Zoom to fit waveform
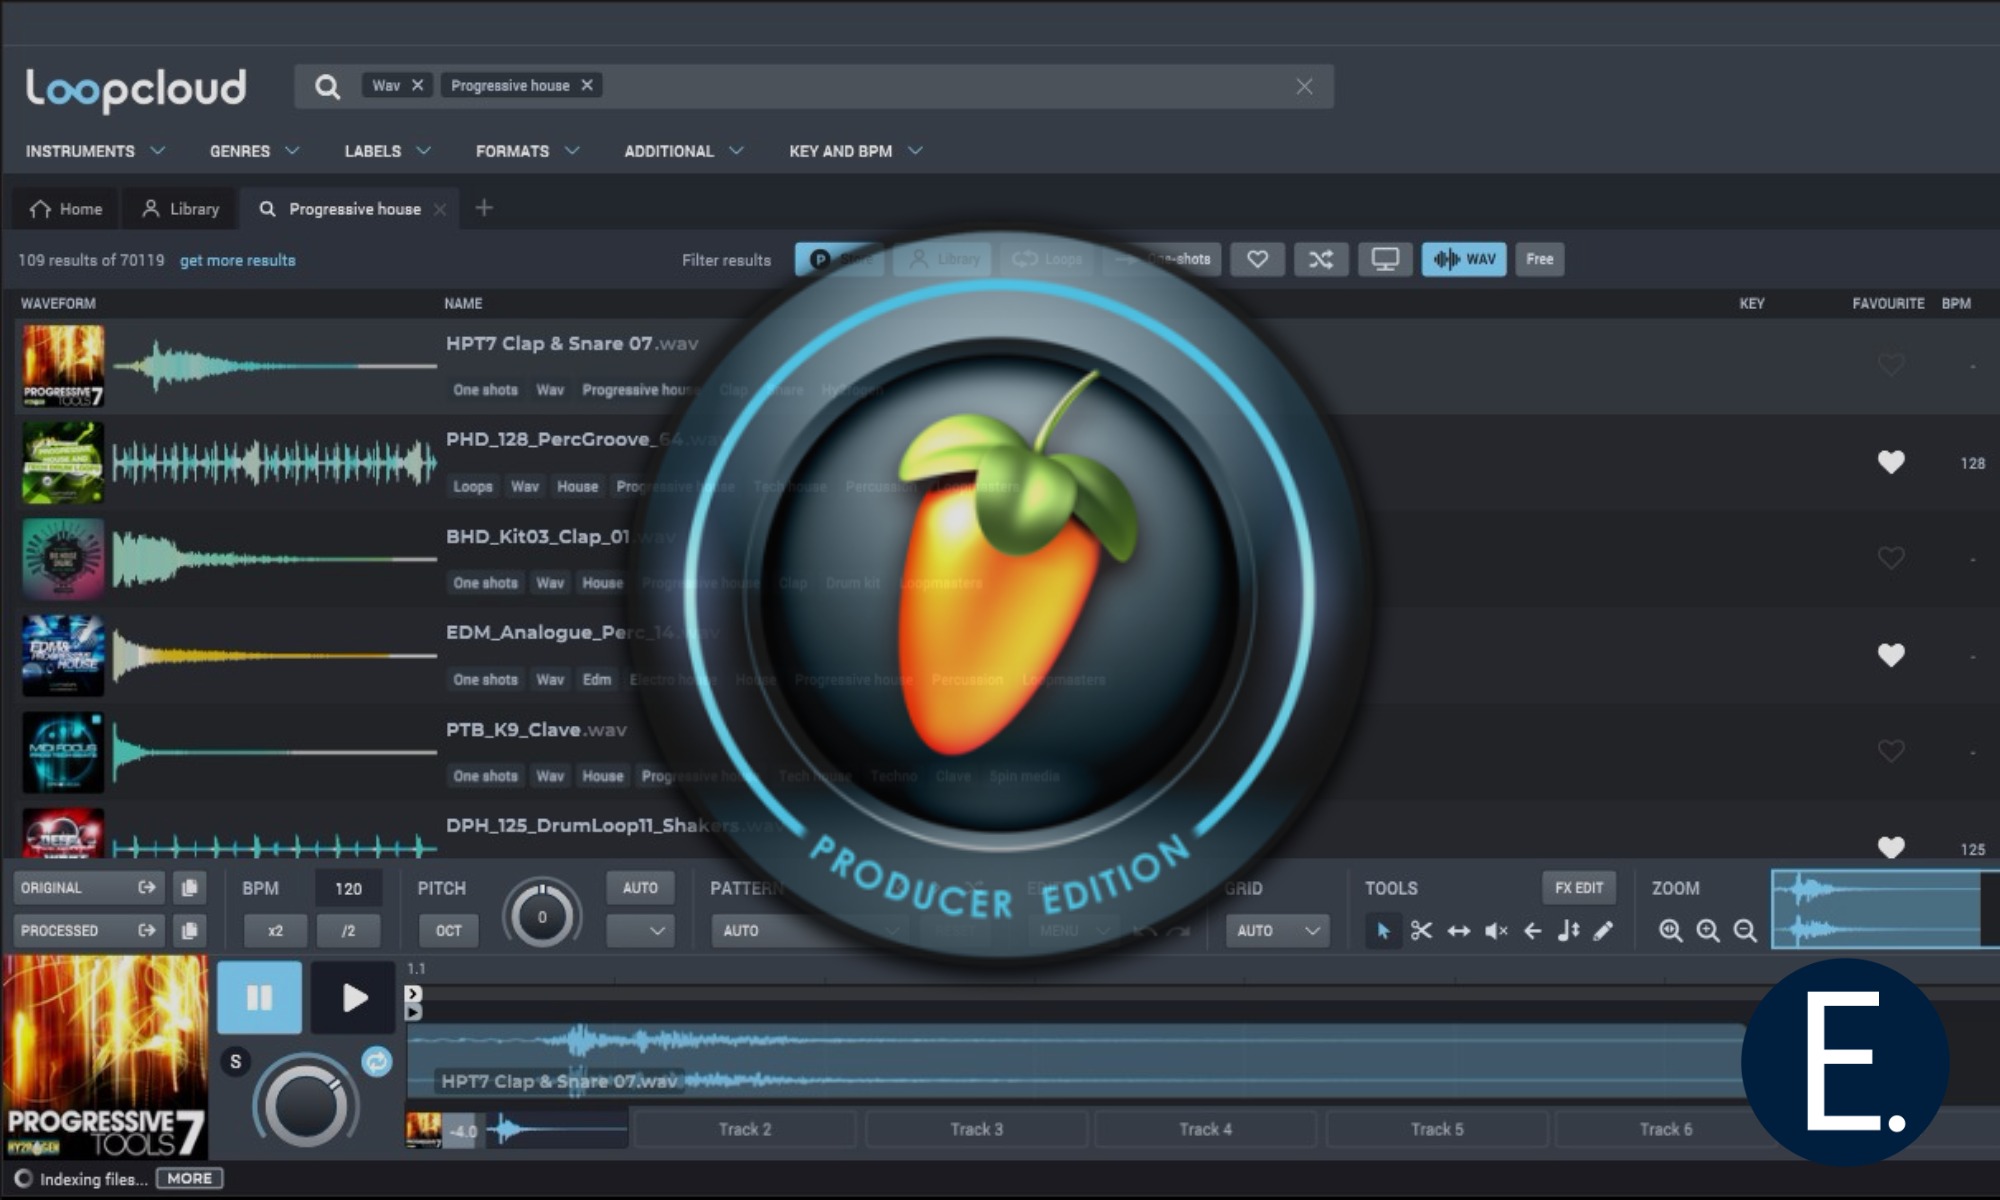This screenshot has width=2000, height=1200. pyautogui.click(x=1670, y=931)
